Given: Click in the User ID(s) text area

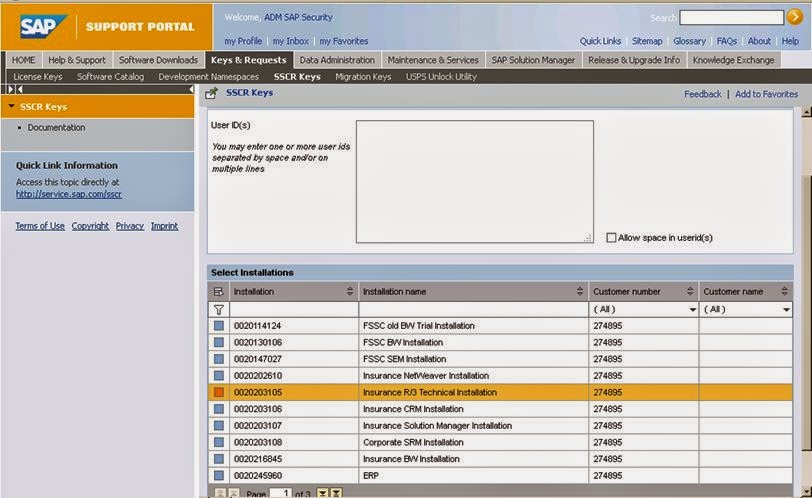Looking at the screenshot, I should coord(475,182).
